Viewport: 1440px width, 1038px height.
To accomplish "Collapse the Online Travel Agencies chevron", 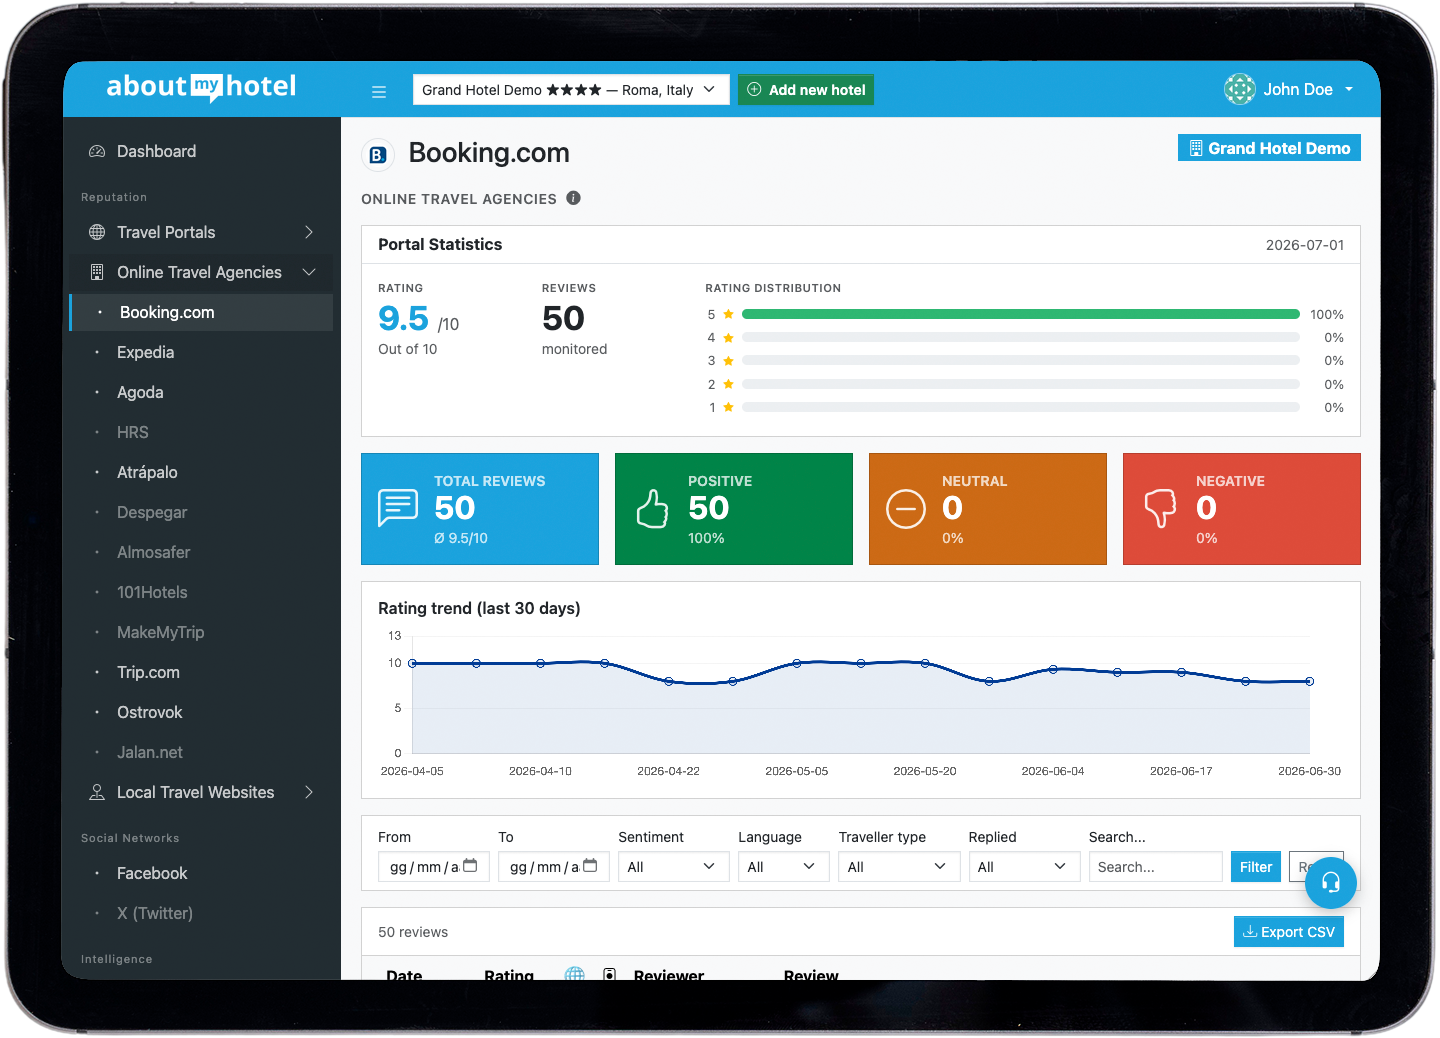I will [x=309, y=272].
